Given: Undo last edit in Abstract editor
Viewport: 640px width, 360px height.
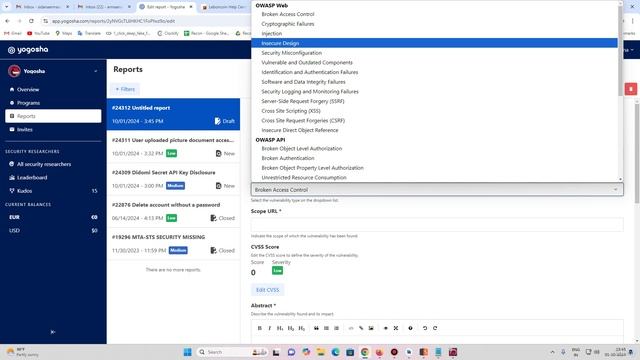Looking at the screenshot, I should click(425, 328).
